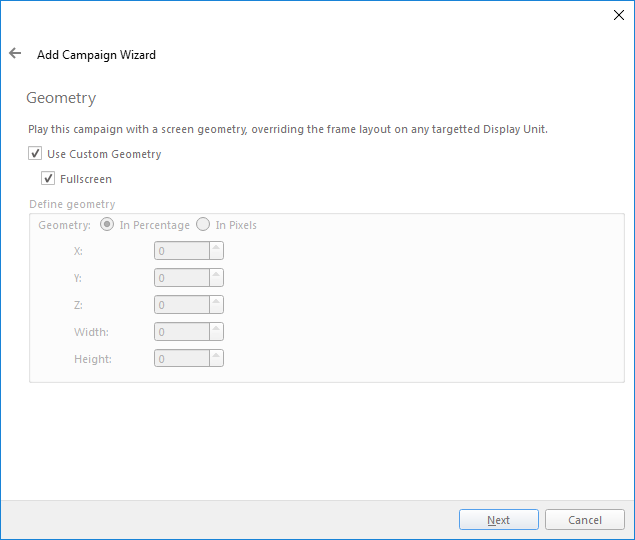Close the Add Campaign Wizard window
This screenshot has height=540, width=635.
[618, 15]
